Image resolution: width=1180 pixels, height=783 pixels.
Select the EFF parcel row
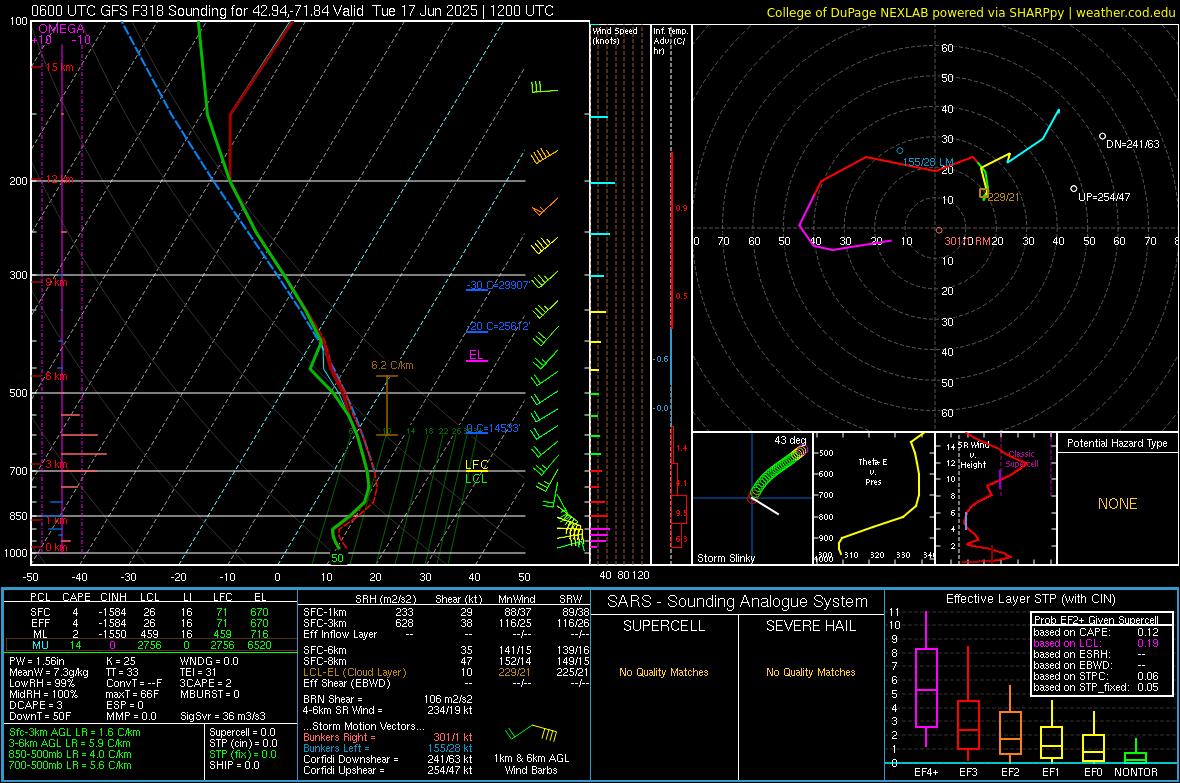pyautogui.click(x=150, y=623)
